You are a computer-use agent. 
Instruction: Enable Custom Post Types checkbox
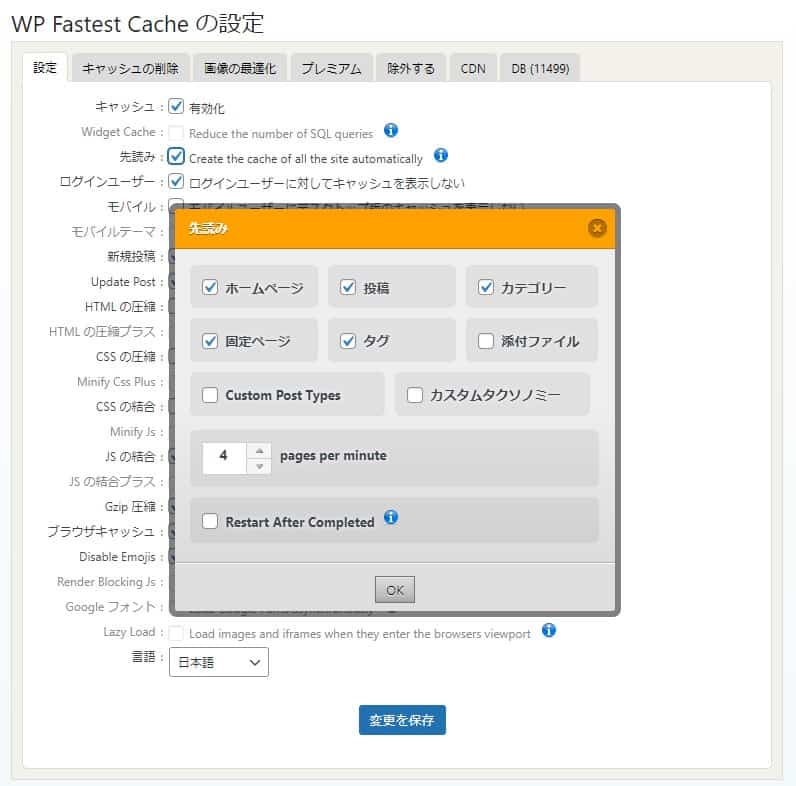[210, 395]
